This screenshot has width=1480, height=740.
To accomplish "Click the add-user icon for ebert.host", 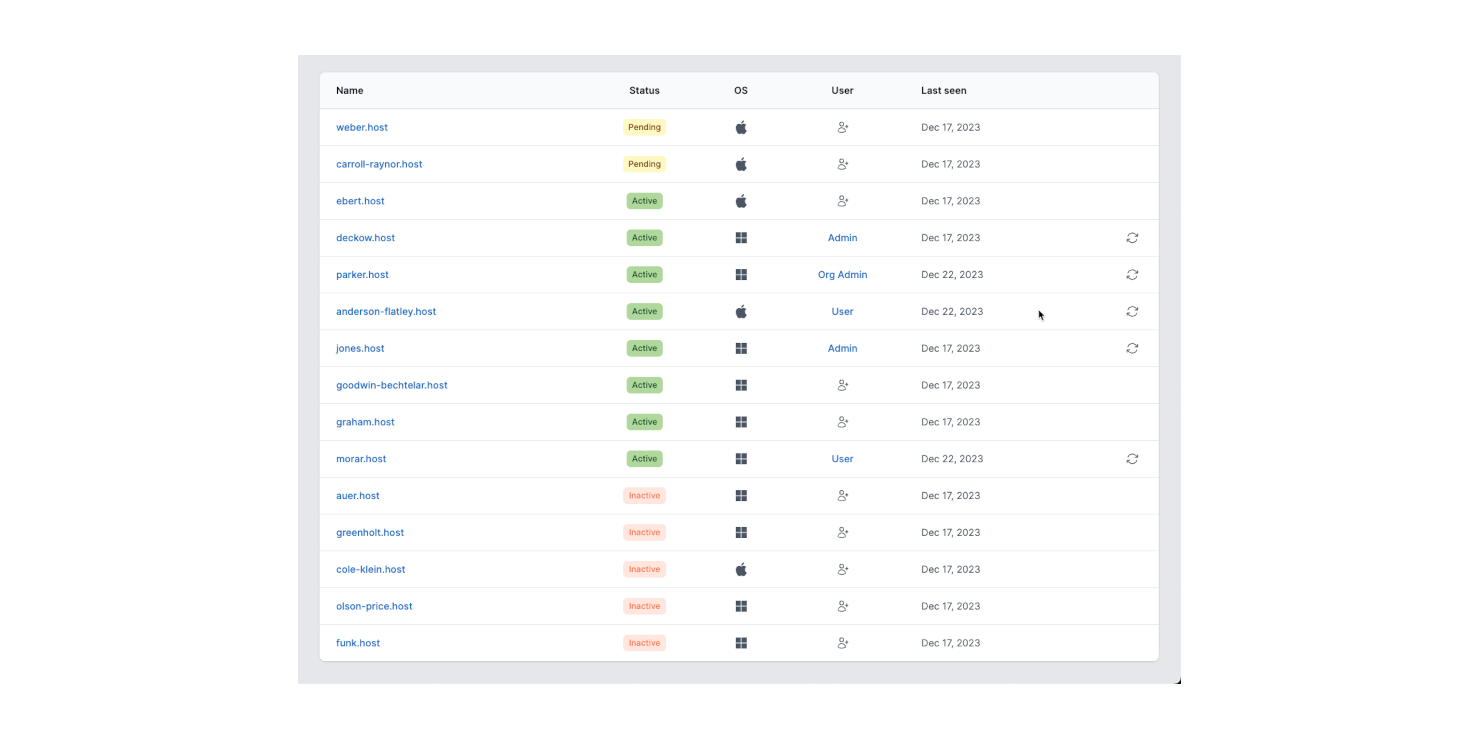I will click(x=842, y=201).
